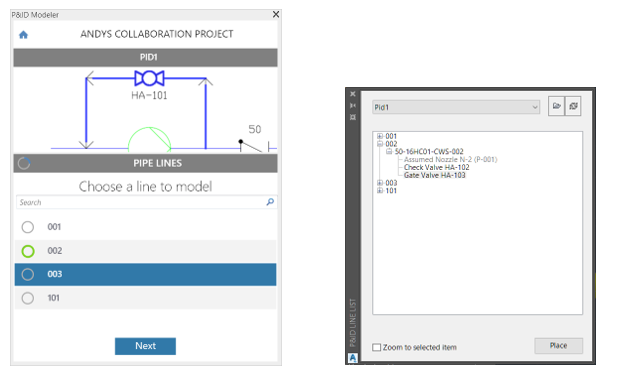Select the 001 pipe line radio button
The image size is (620, 387).
(x=28, y=227)
